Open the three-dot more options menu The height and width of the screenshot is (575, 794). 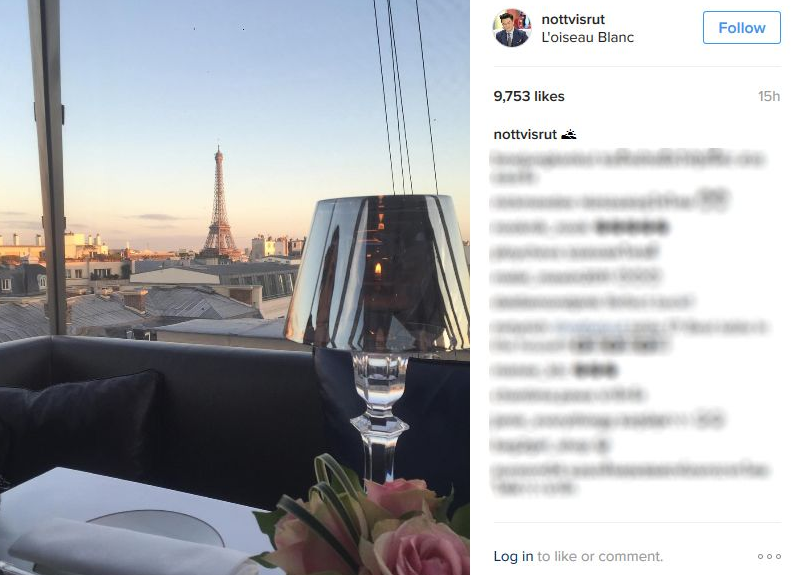click(769, 556)
